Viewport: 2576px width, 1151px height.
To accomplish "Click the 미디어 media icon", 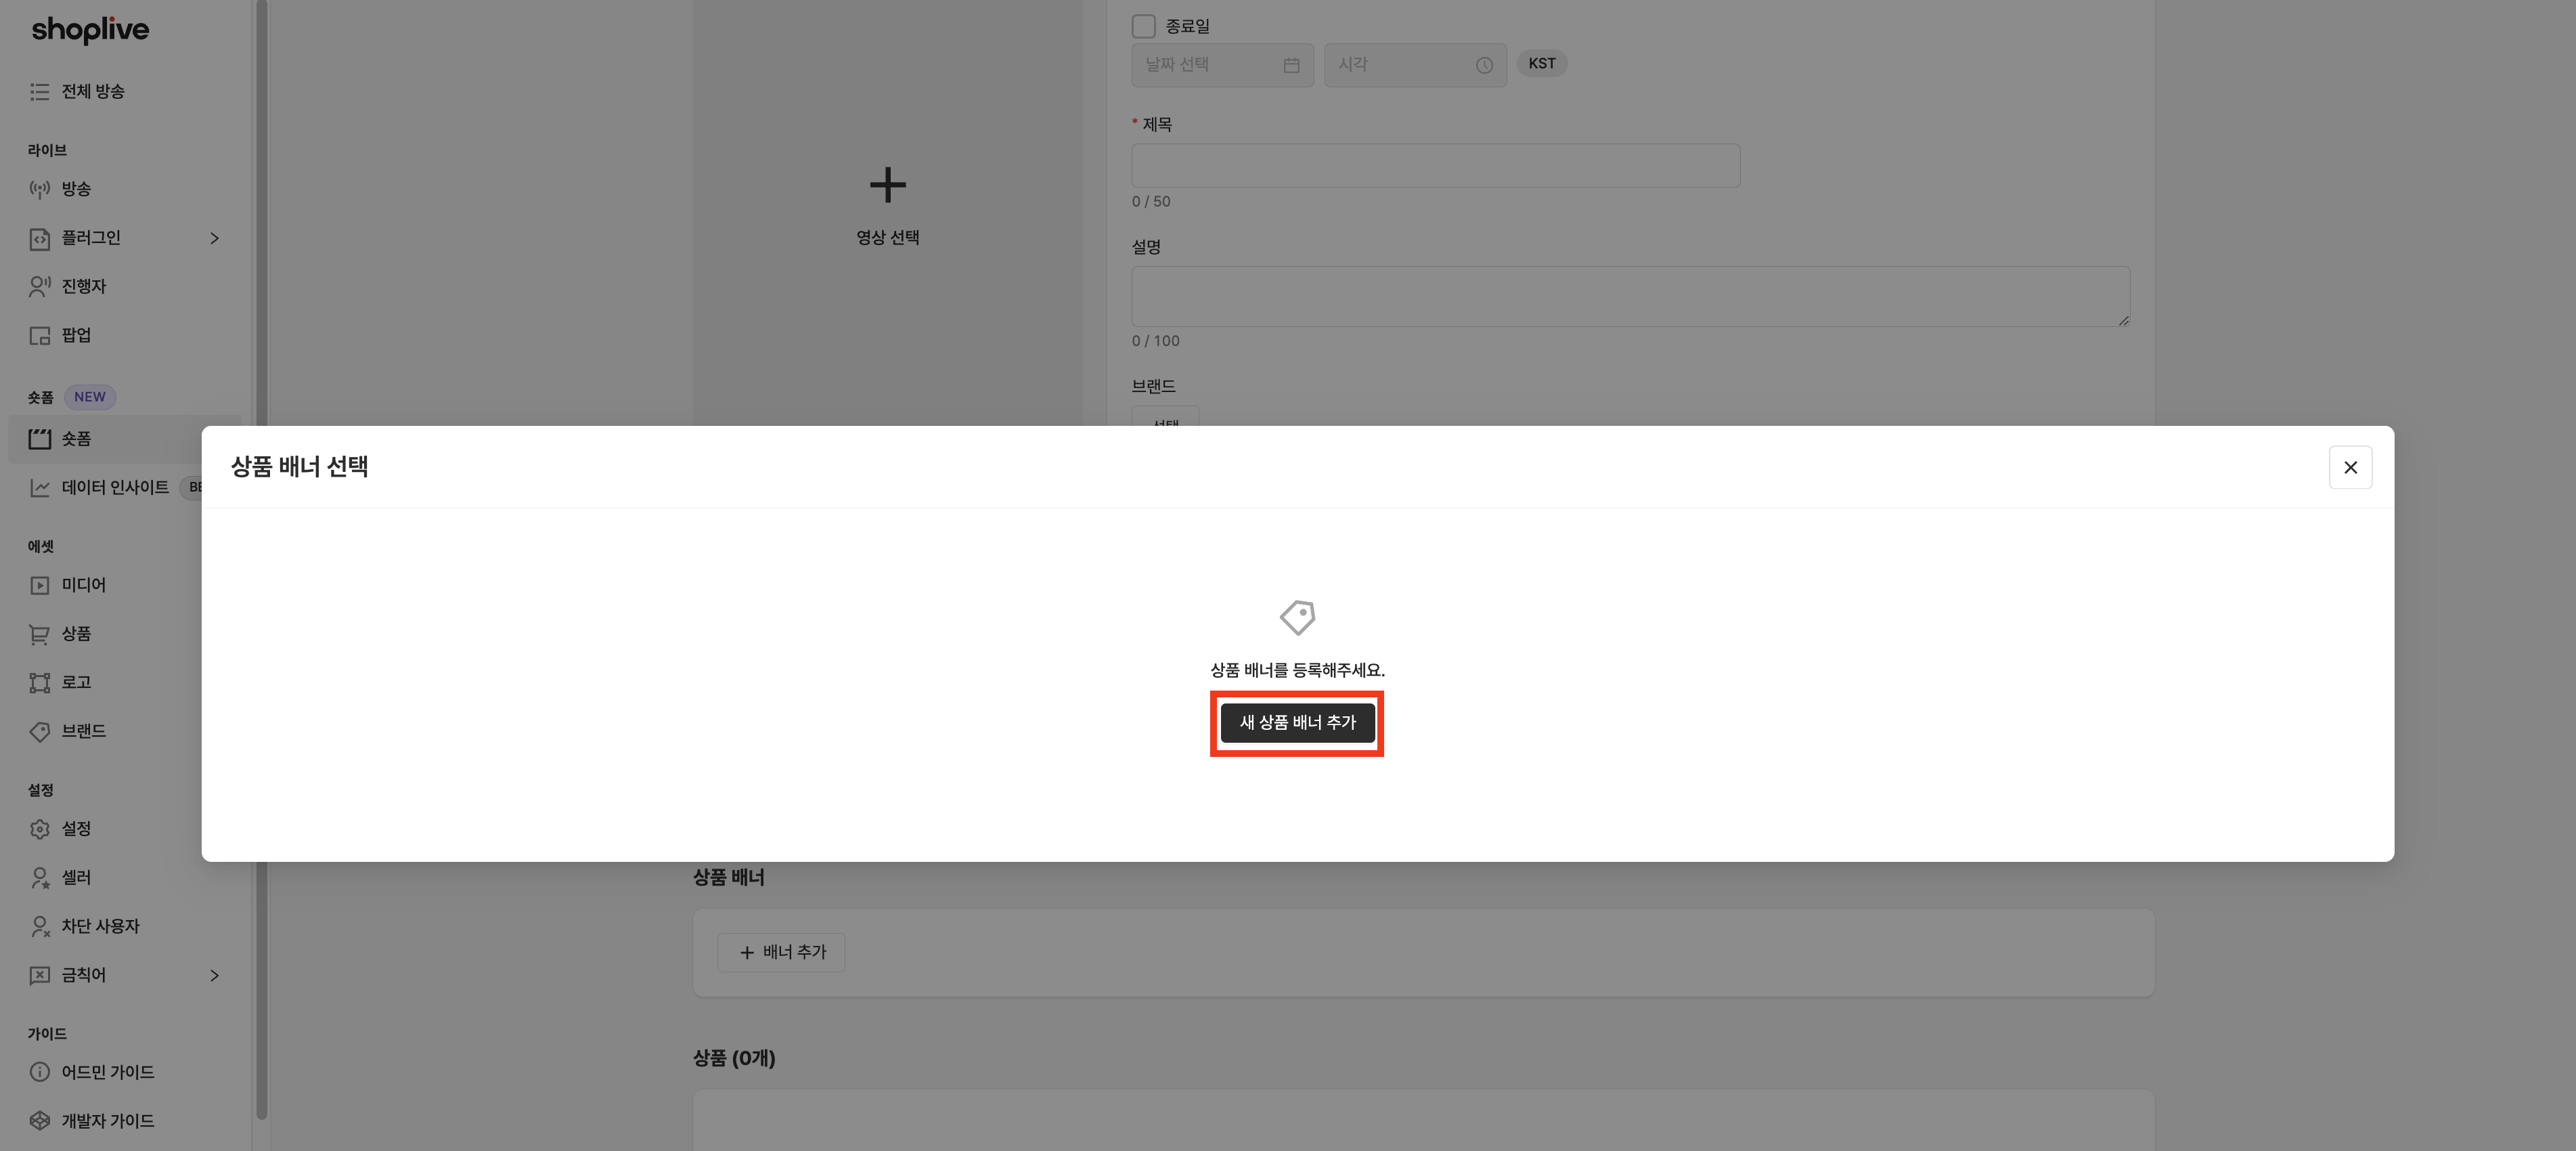I will click(39, 585).
